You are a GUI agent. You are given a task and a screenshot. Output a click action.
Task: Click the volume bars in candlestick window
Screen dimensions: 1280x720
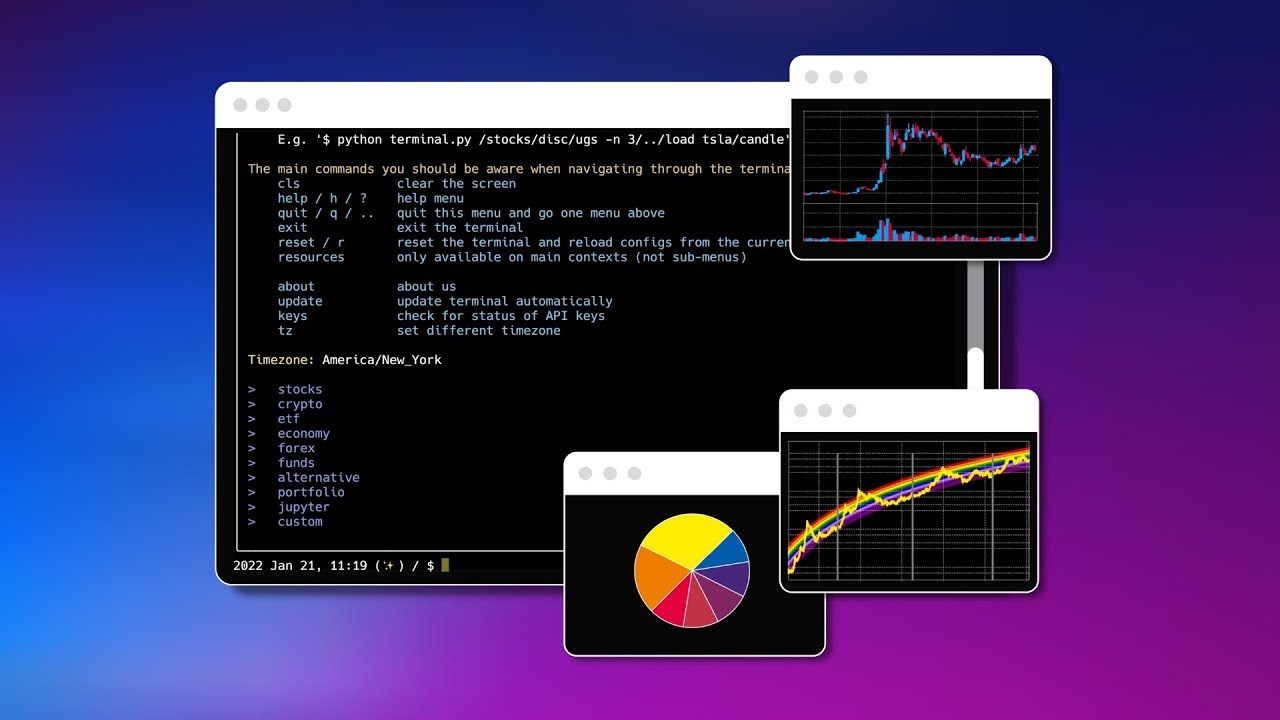pos(920,230)
